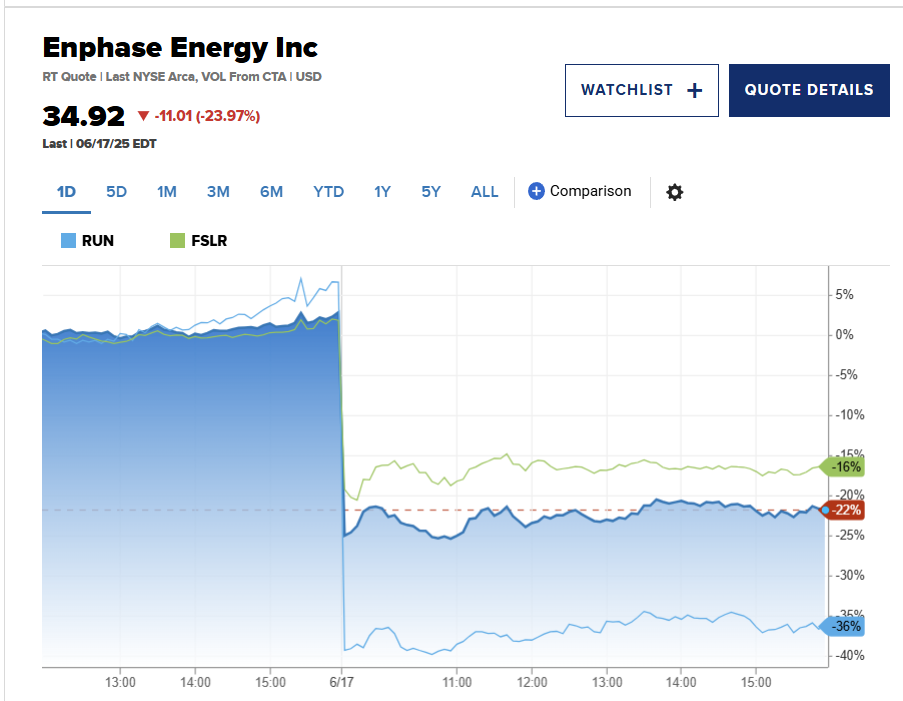Click the first 13:00 label before 6/17

click(120, 683)
